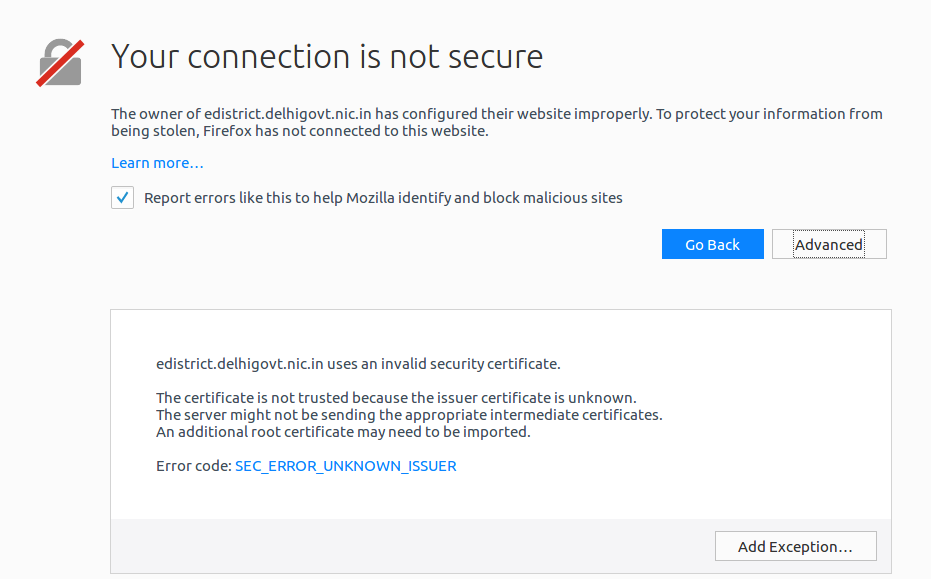Click blank area above the certificate details text
931x579 pixels.
(x=501, y=333)
